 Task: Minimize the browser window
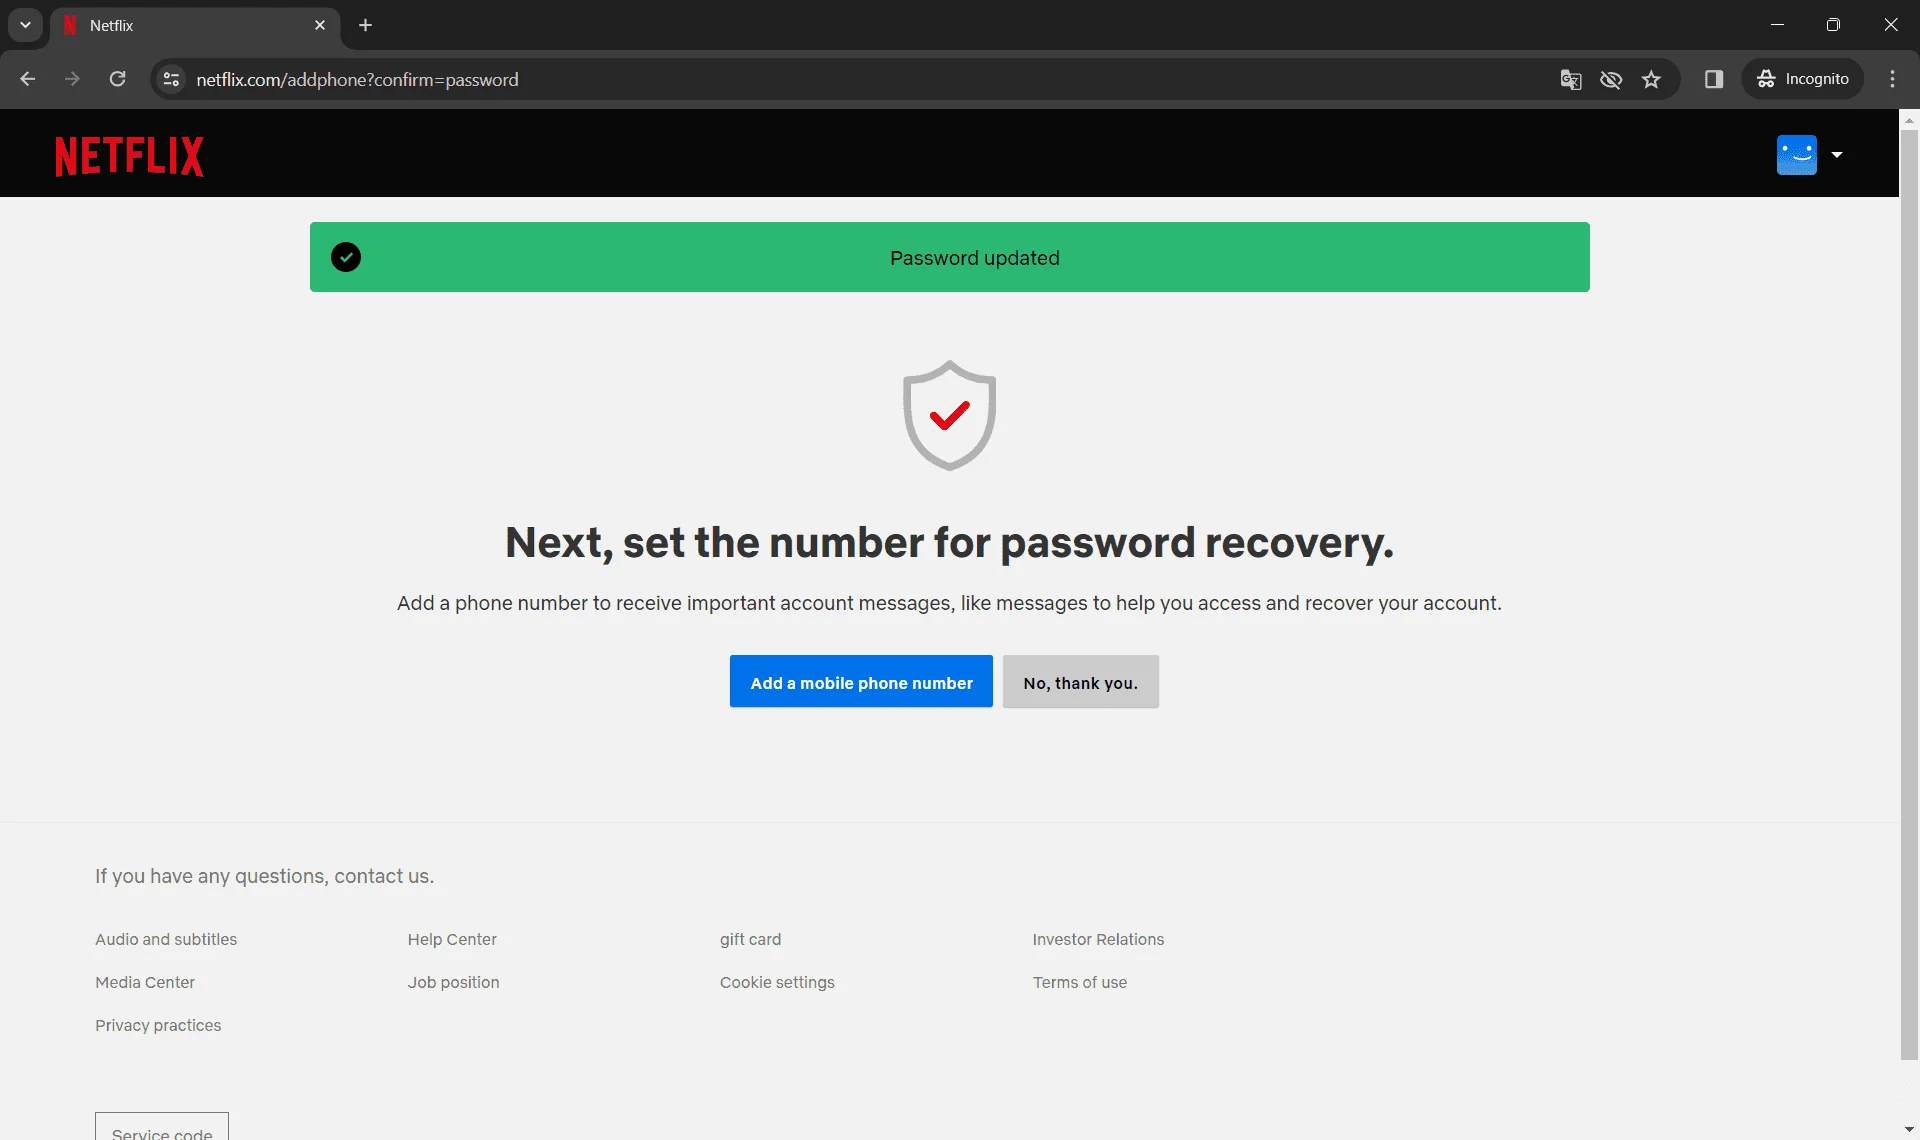[1777, 25]
